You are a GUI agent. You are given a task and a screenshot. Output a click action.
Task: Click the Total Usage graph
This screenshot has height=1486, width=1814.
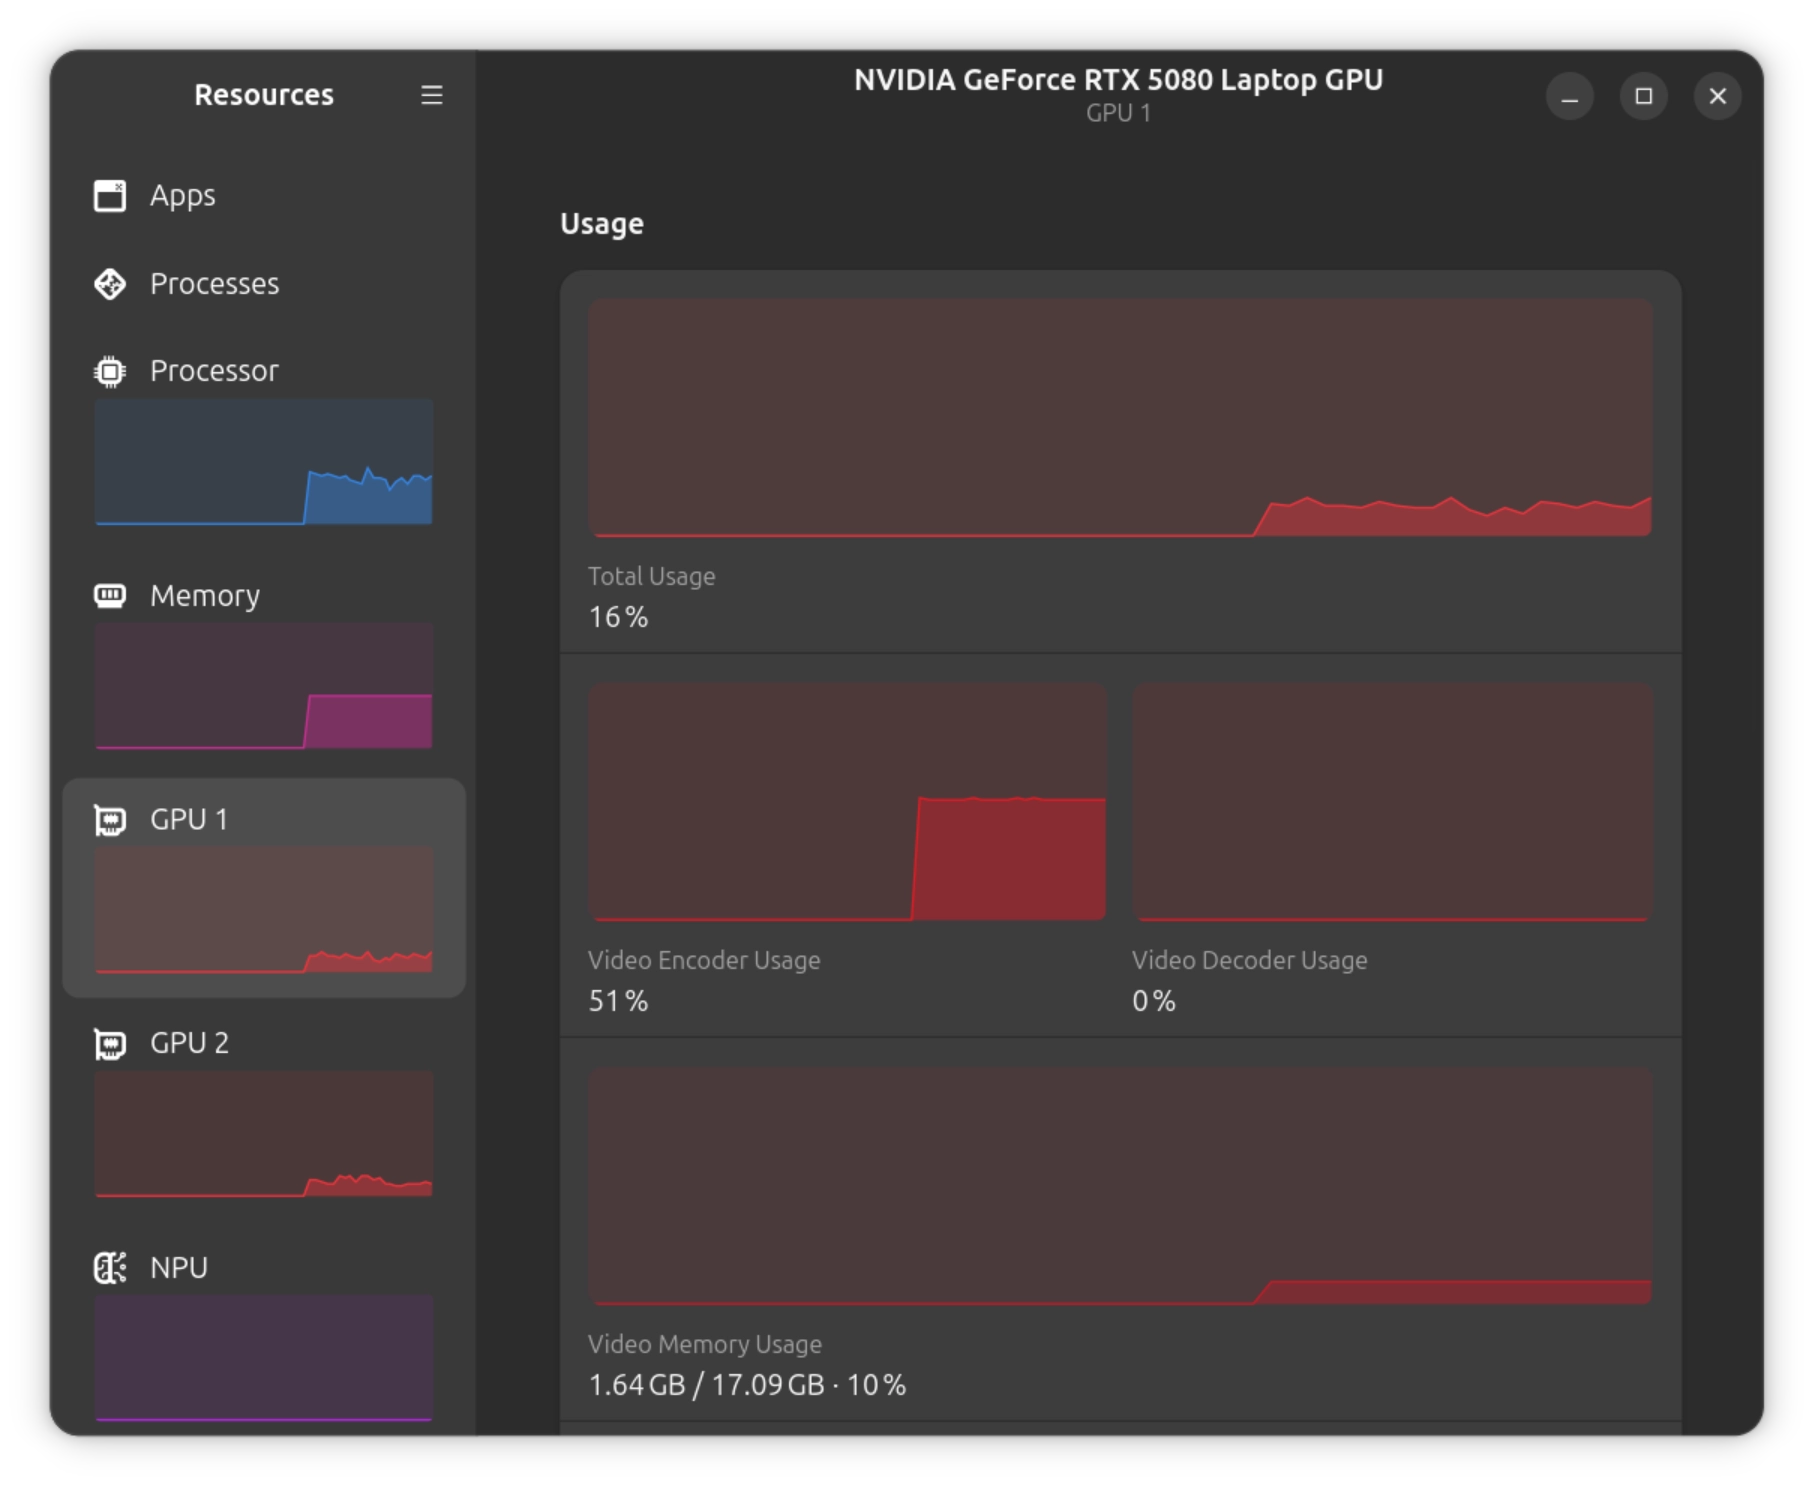point(1120,418)
